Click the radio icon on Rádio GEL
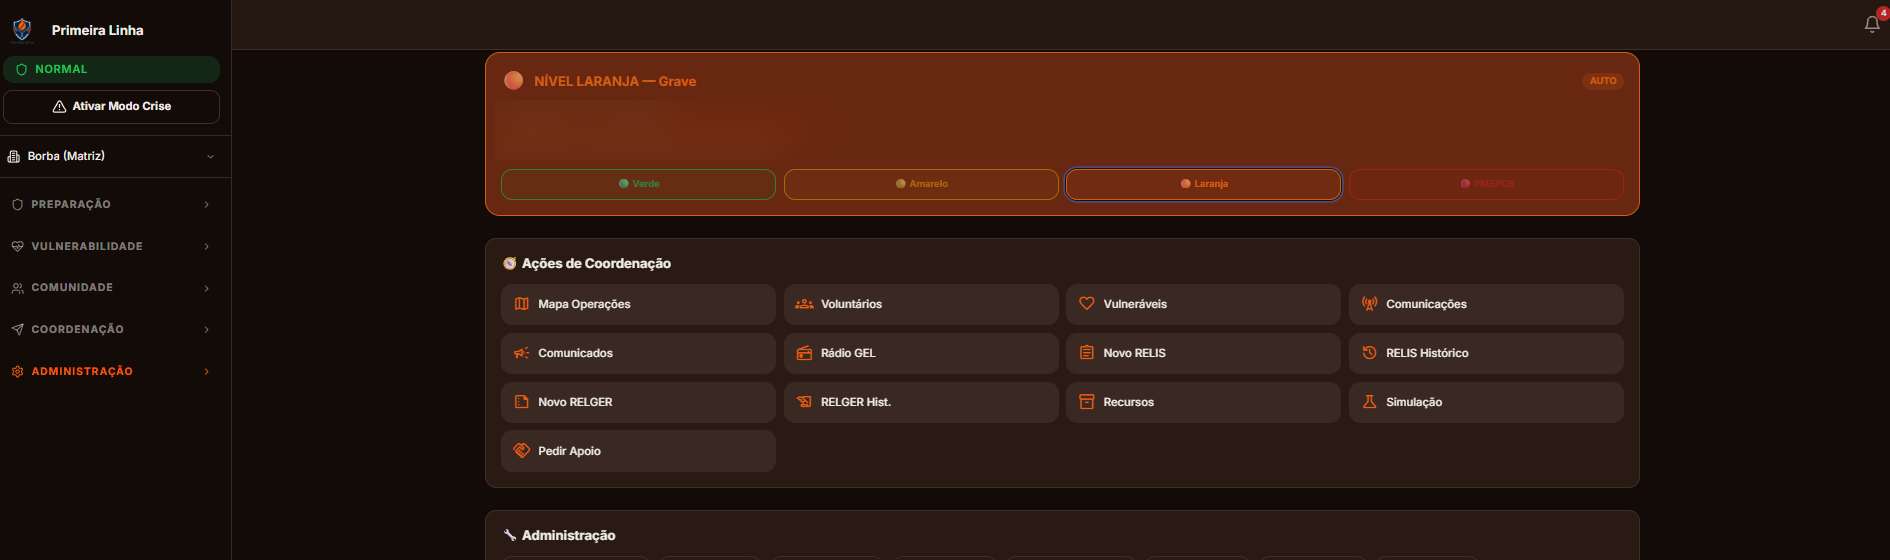Image resolution: width=1890 pixels, height=560 pixels. (804, 353)
